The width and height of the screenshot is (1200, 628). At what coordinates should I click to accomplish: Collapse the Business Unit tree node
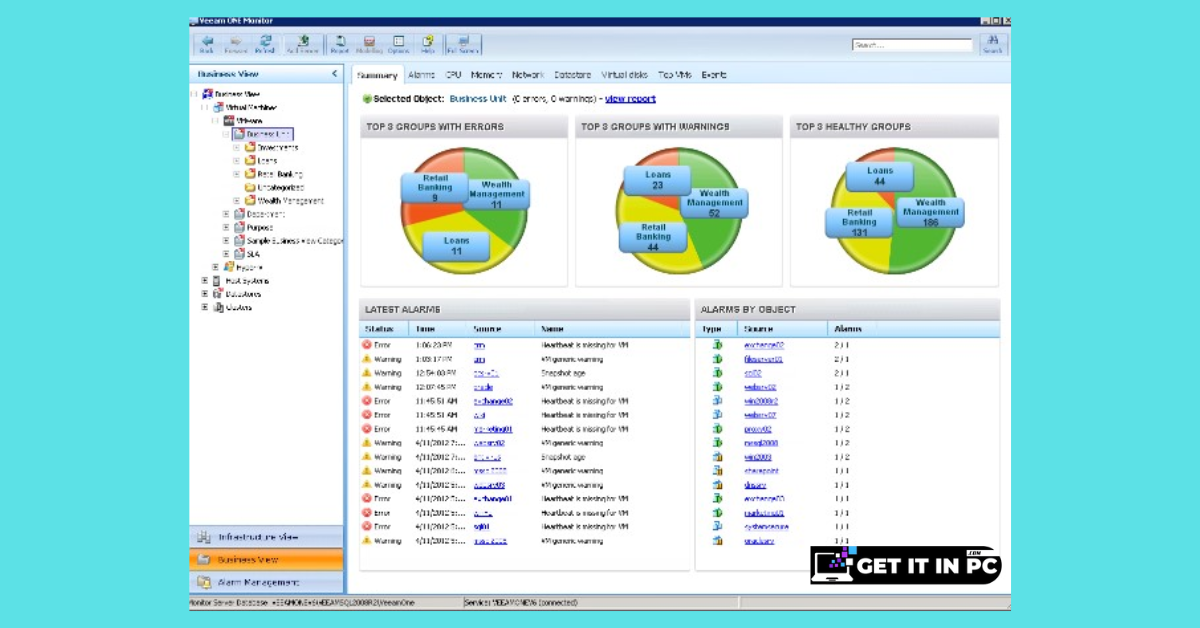tap(226, 133)
